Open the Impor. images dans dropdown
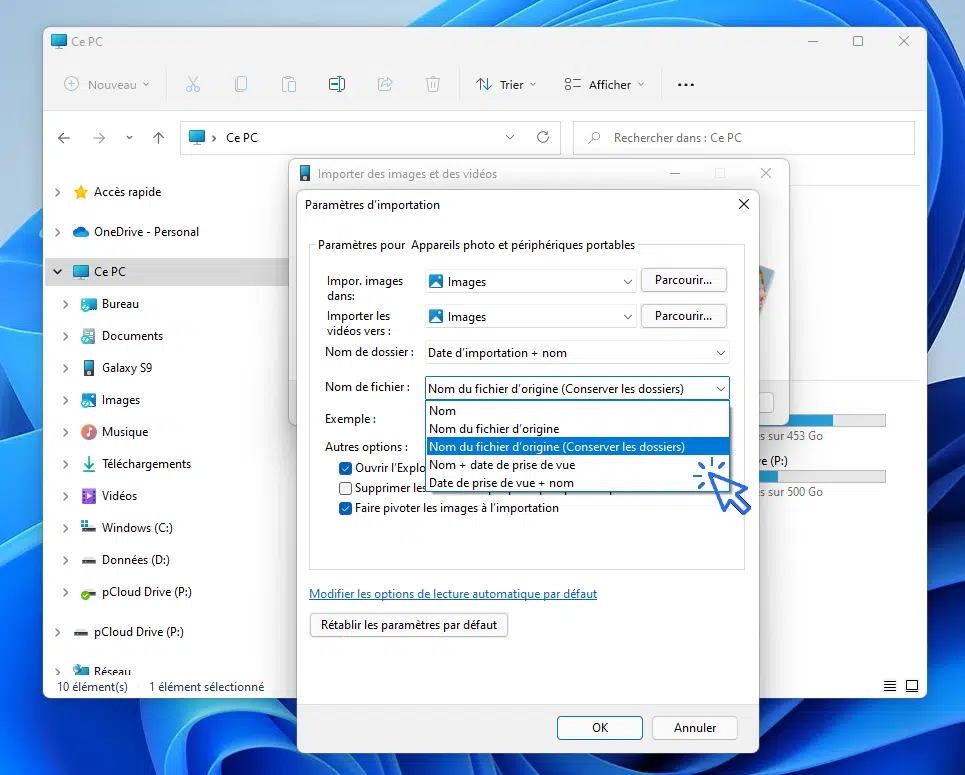Screen dimensions: 965x775 530,282
